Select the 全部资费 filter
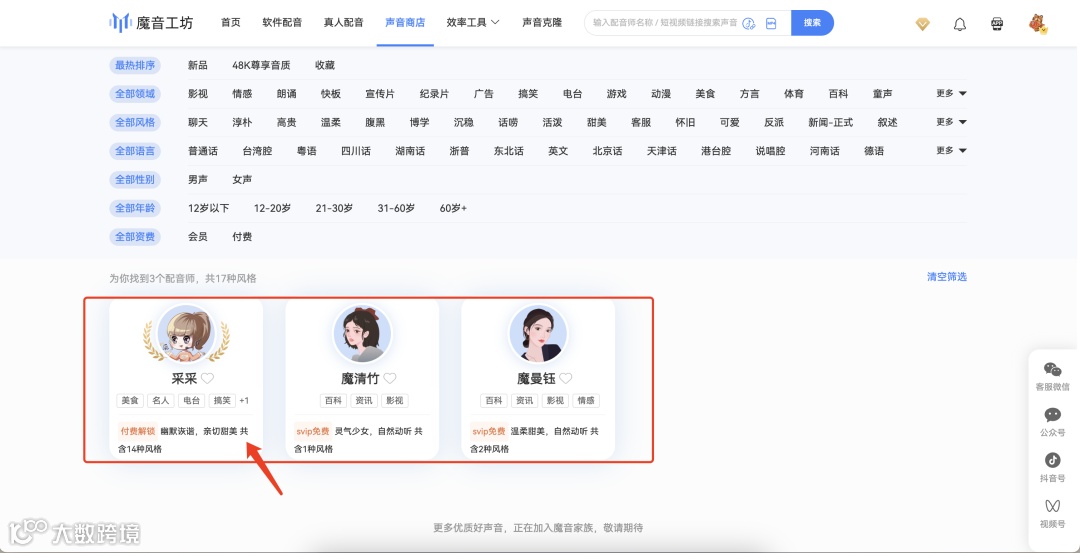Screen dimensions: 1080x553 pos(134,237)
